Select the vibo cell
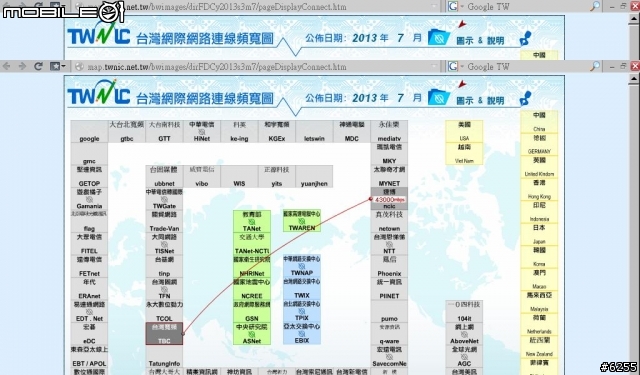Screen dimensions: 640x375 (202, 176)
